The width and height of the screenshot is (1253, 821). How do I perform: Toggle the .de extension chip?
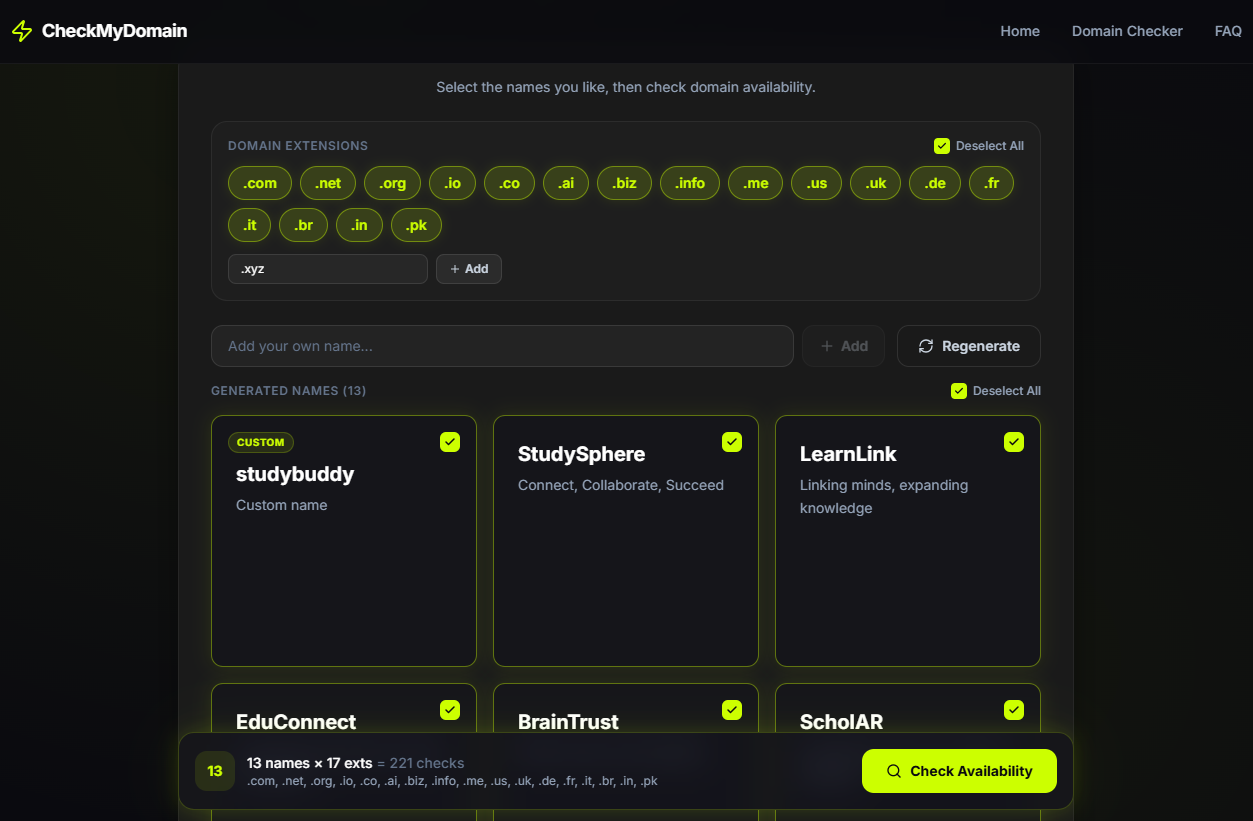coord(935,183)
